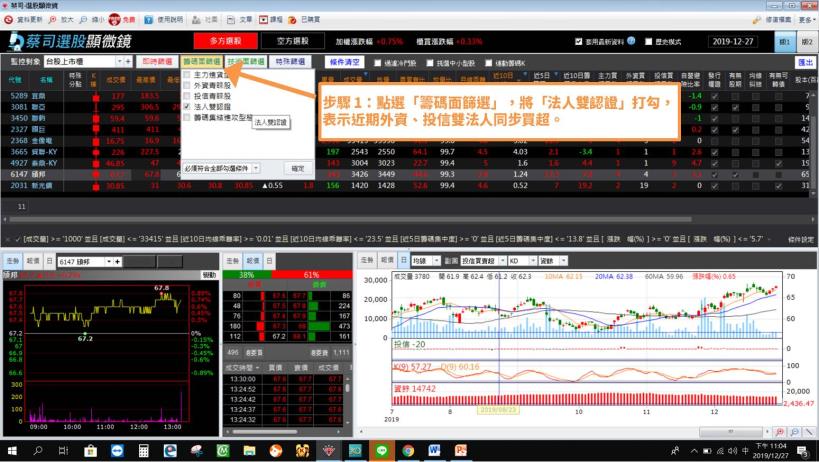
Task: Click blue info icon beside 套用最新資料
Action: click(631, 41)
